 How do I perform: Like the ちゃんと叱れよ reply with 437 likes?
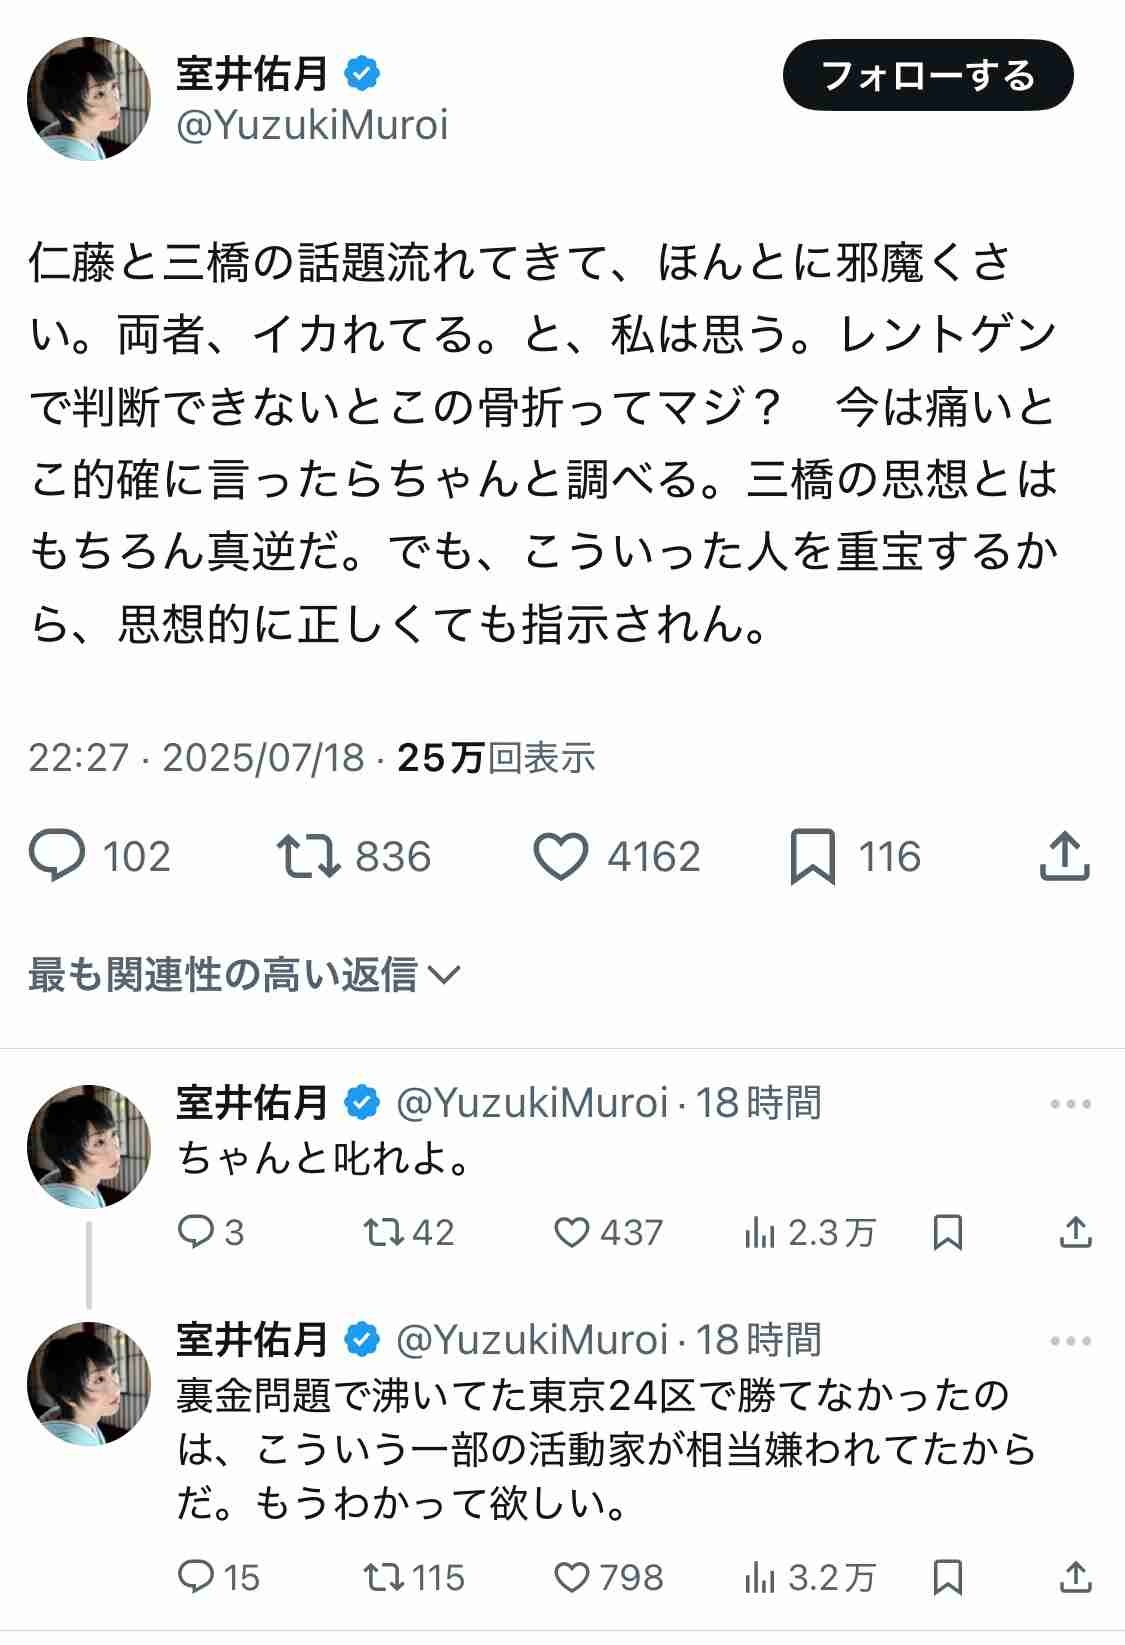point(572,1232)
